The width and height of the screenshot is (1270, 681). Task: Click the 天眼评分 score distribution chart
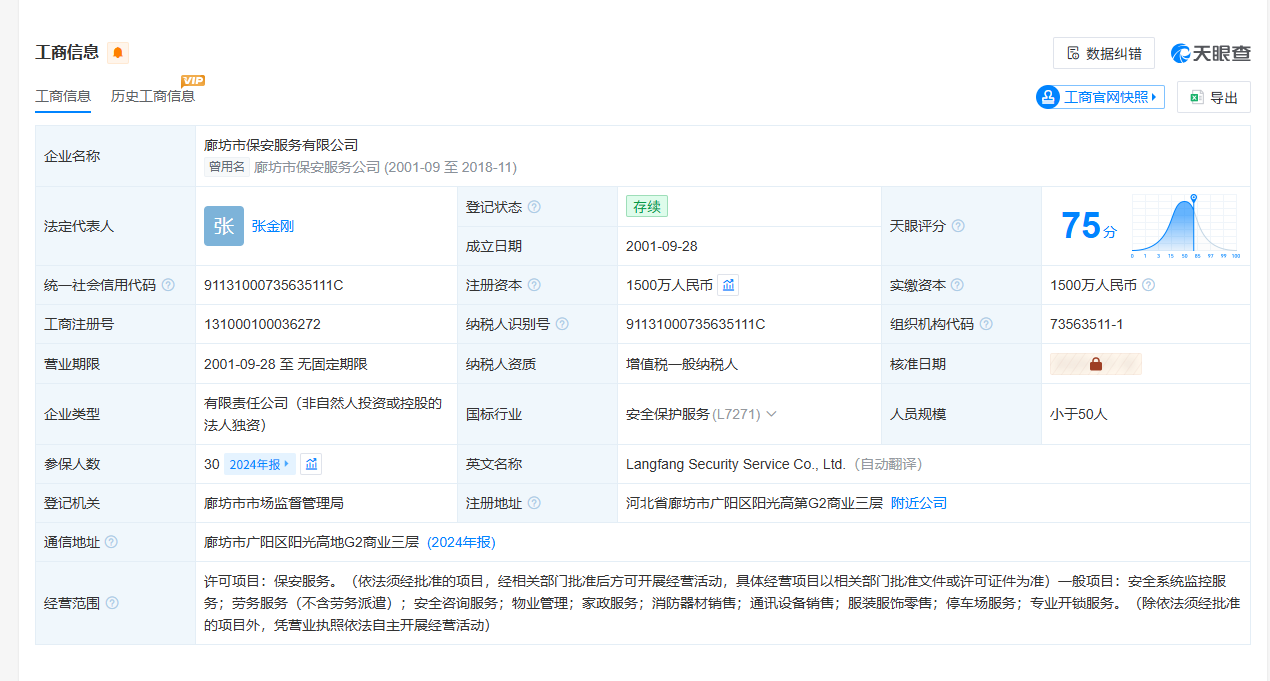tap(1185, 226)
